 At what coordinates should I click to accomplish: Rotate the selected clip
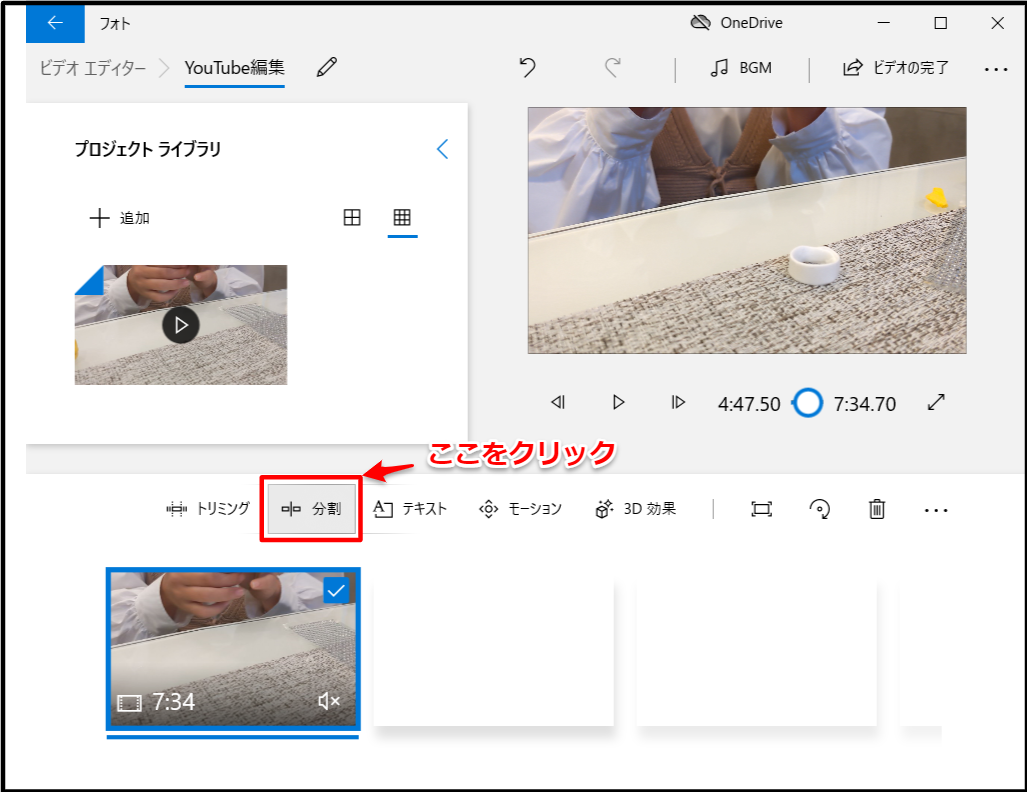[819, 509]
